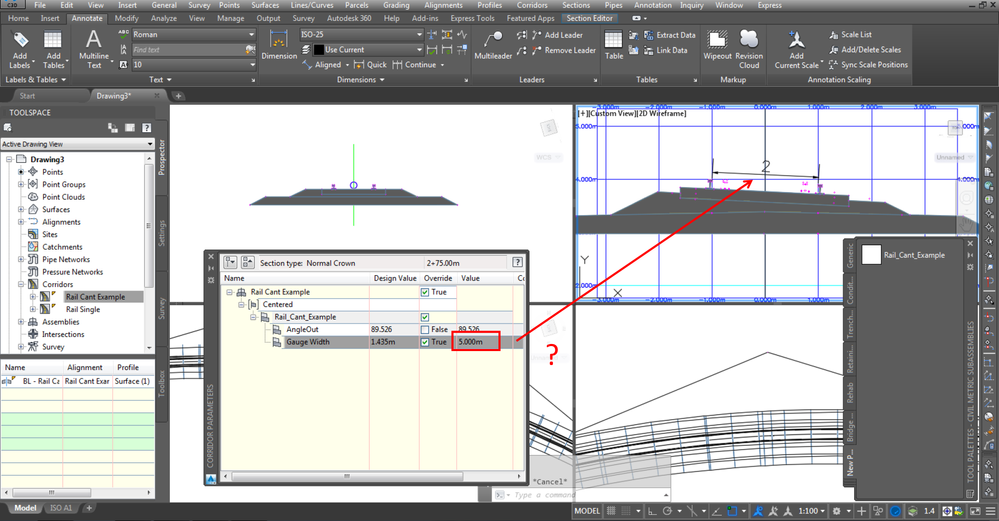
Task: Close the Corridor Parameters palette
Action: (211, 257)
